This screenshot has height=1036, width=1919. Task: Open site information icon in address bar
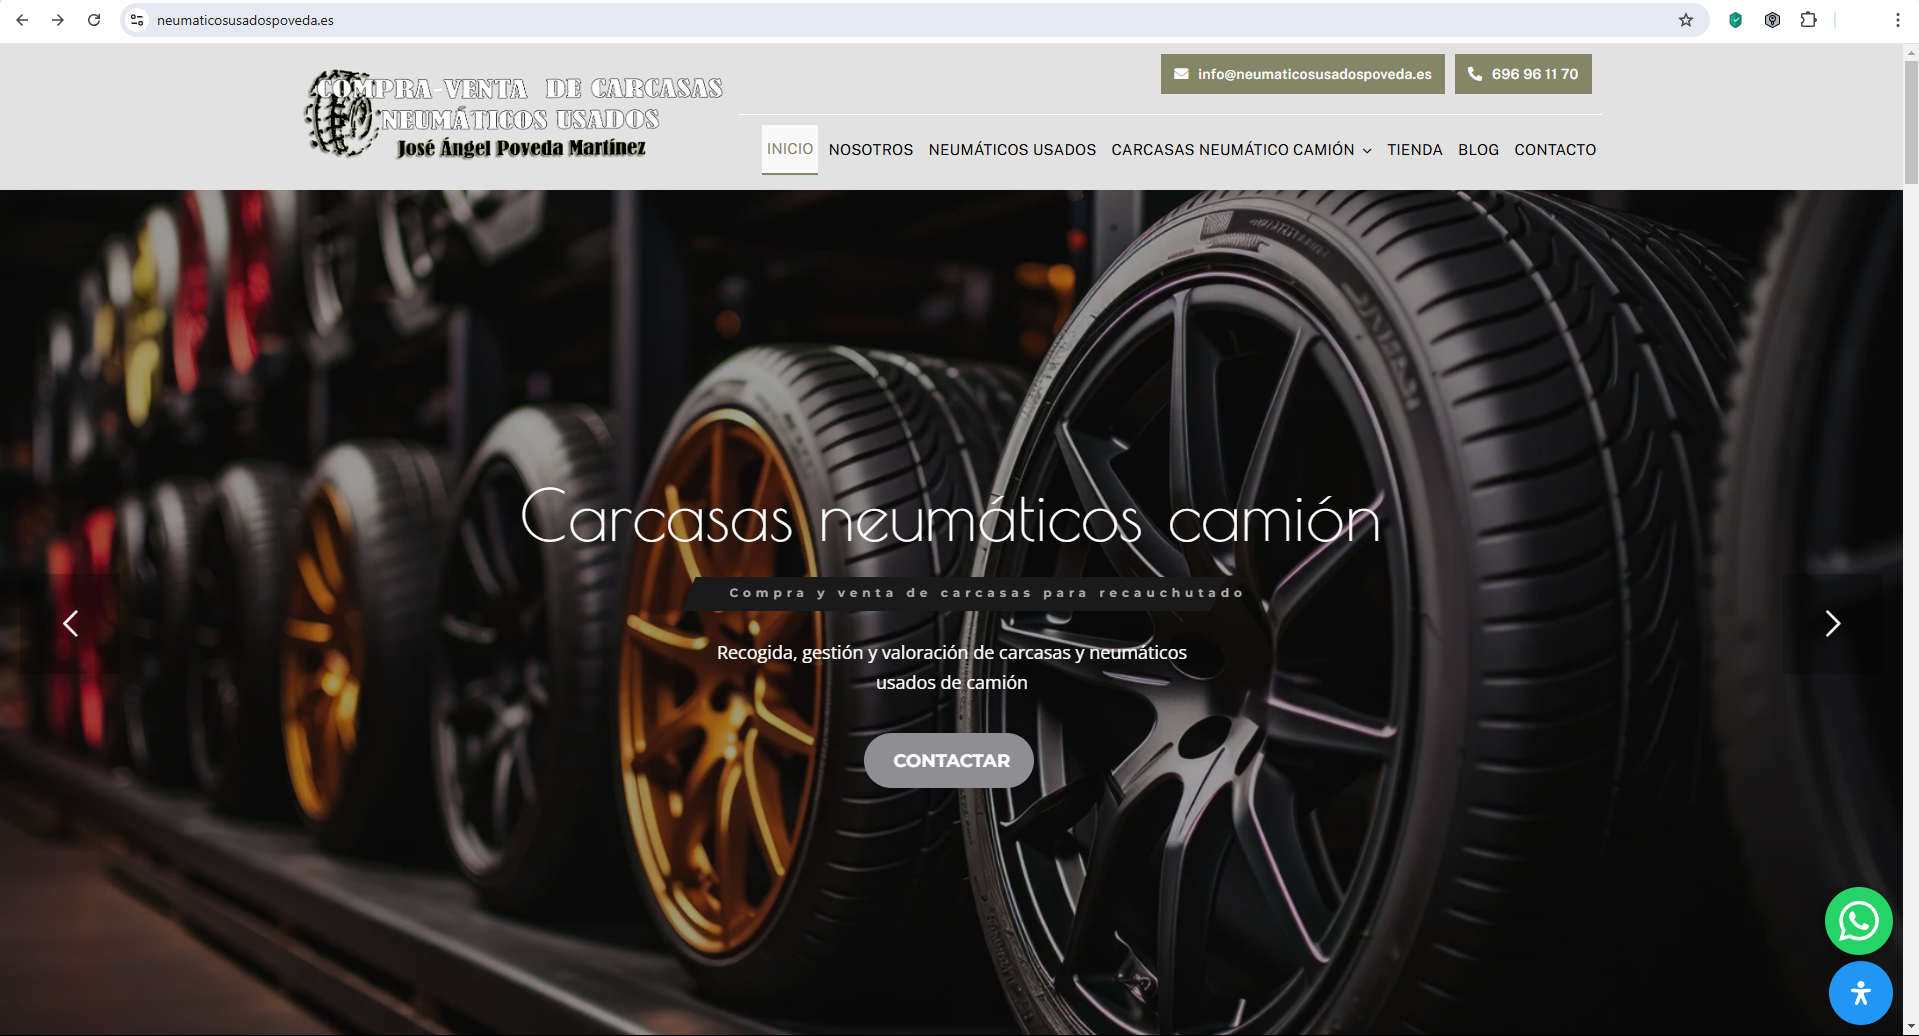[138, 20]
